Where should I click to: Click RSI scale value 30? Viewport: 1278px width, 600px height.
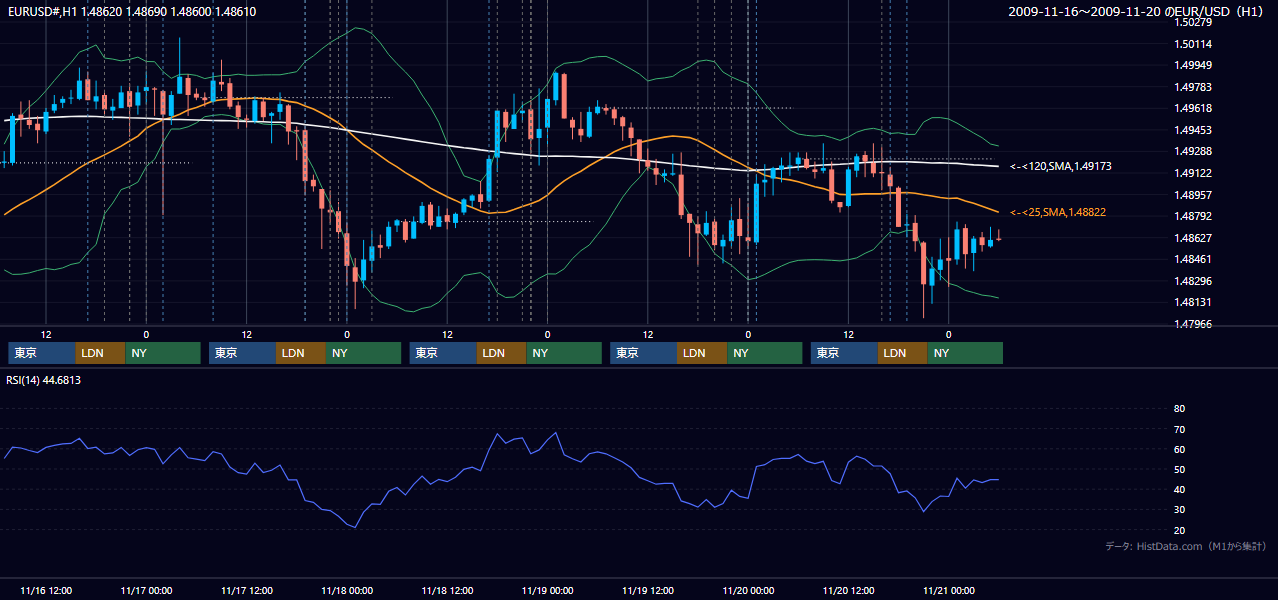pos(1179,509)
